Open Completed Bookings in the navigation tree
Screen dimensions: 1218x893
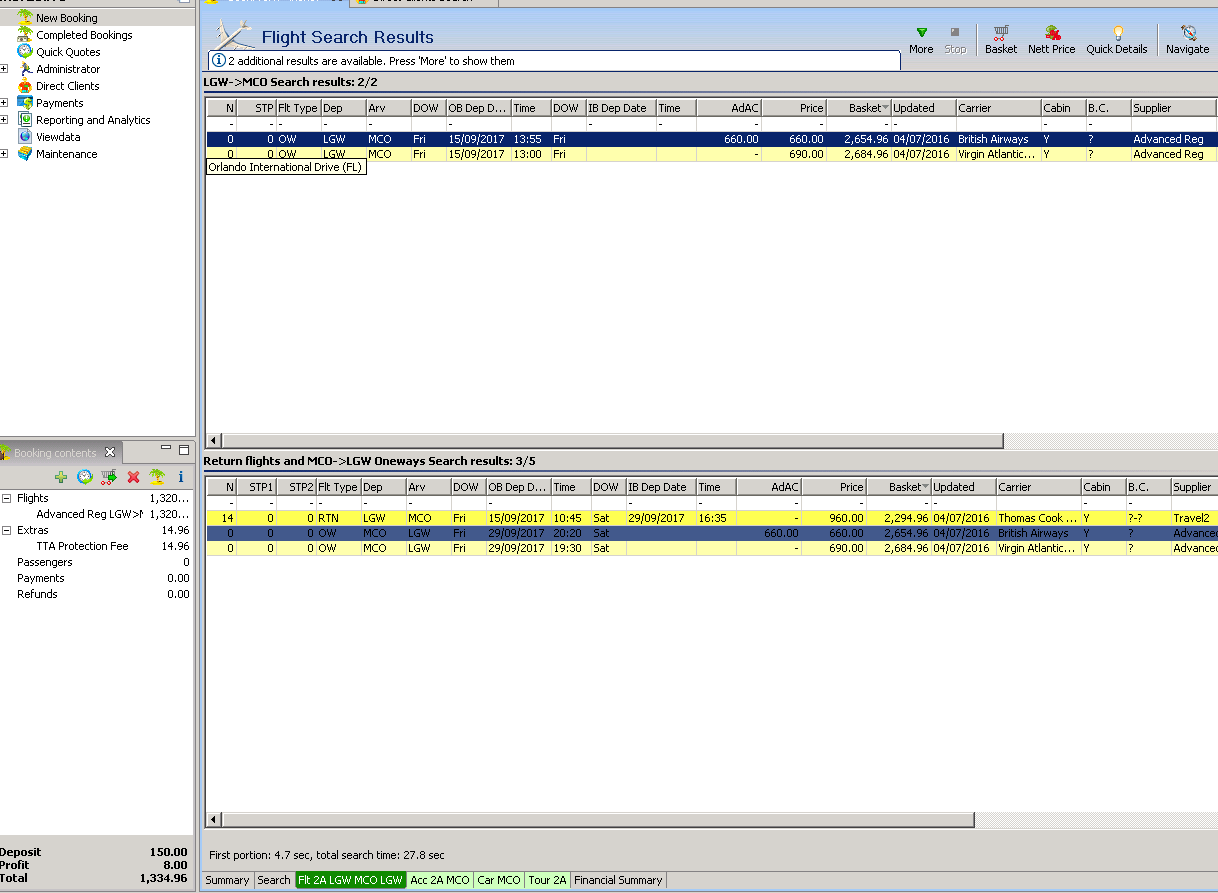click(x=84, y=35)
